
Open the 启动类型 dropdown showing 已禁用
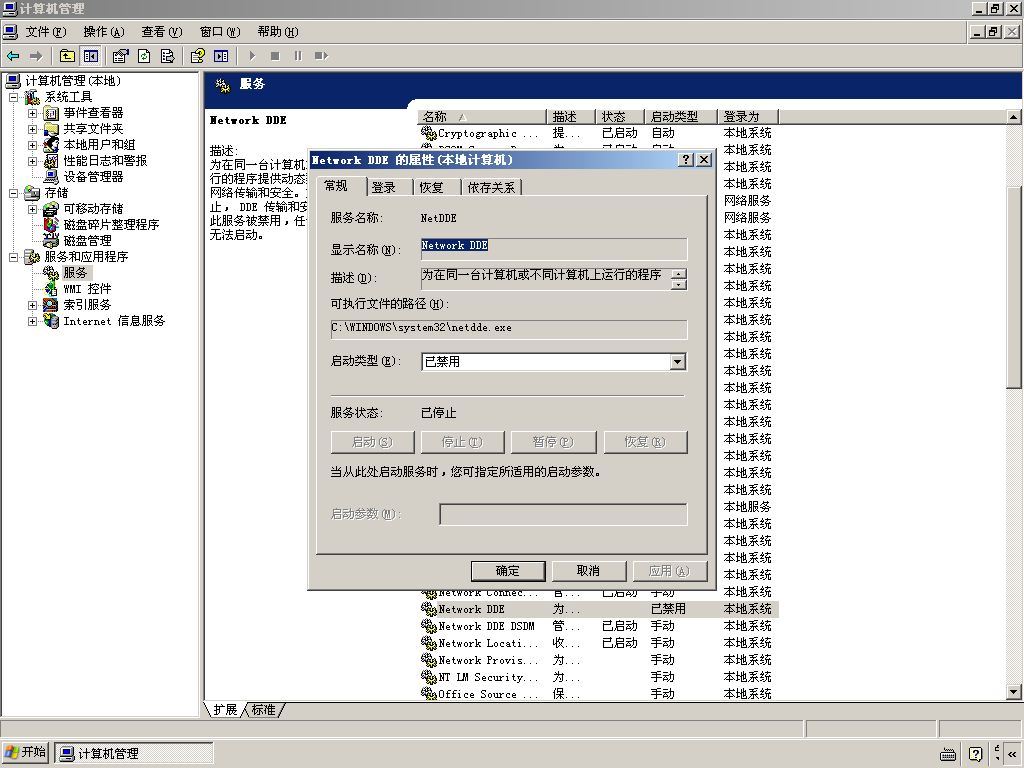678,362
